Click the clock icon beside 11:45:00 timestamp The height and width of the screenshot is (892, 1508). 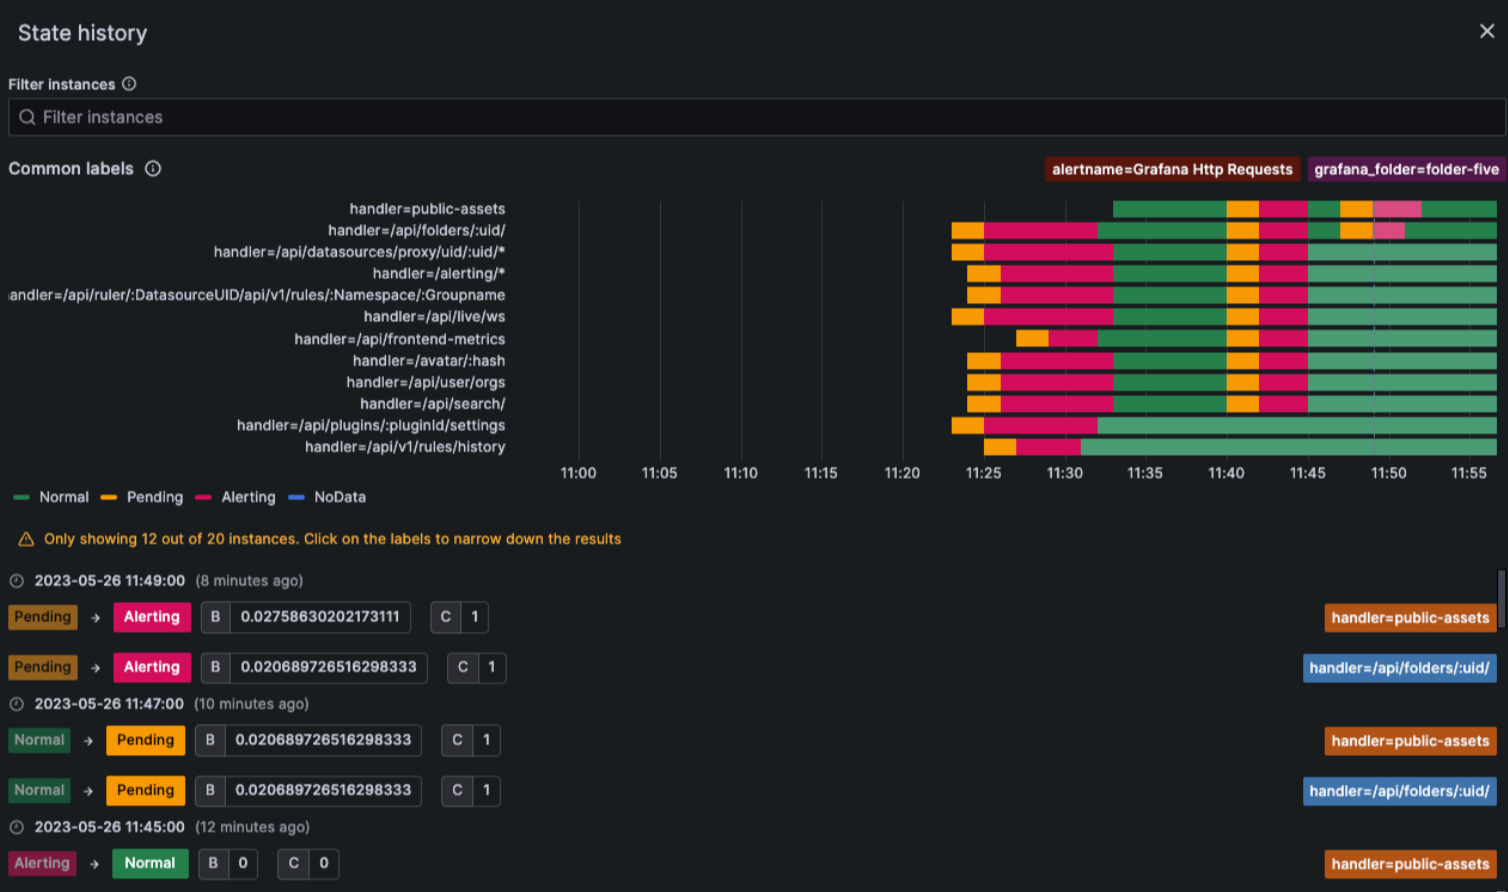click(x=16, y=827)
